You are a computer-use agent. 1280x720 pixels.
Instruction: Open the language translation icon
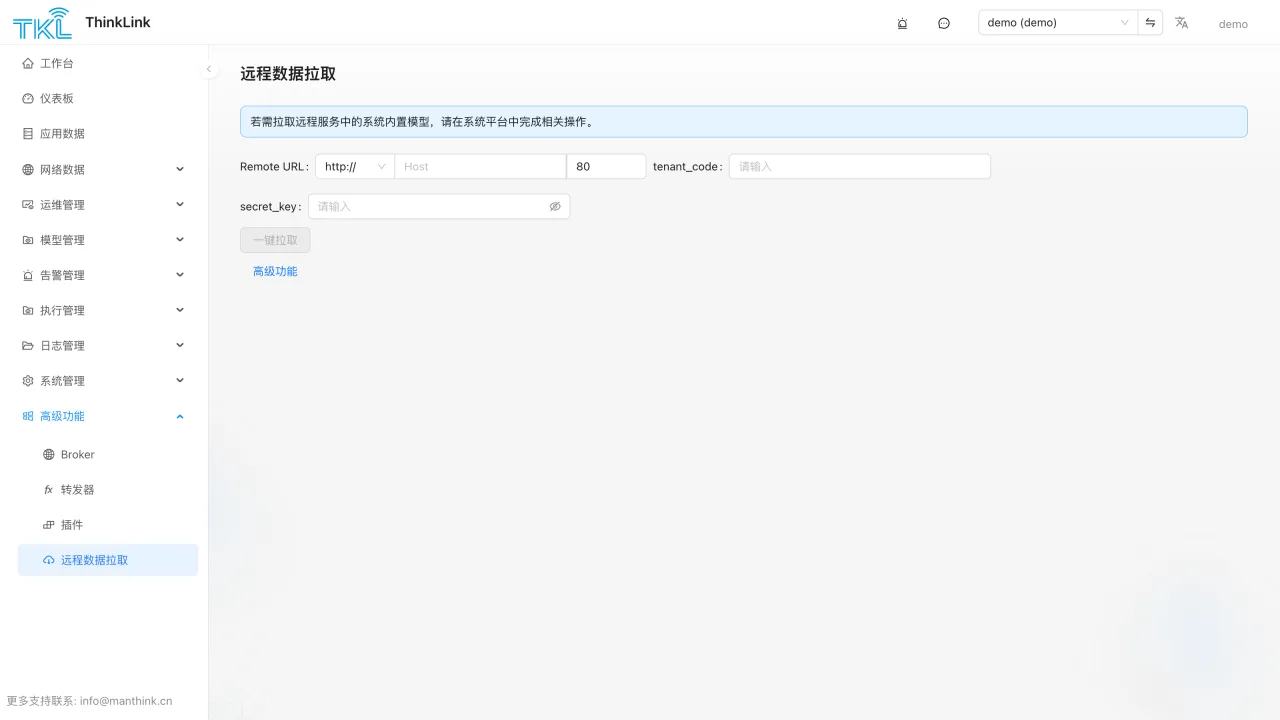click(x=1182, y=23)
